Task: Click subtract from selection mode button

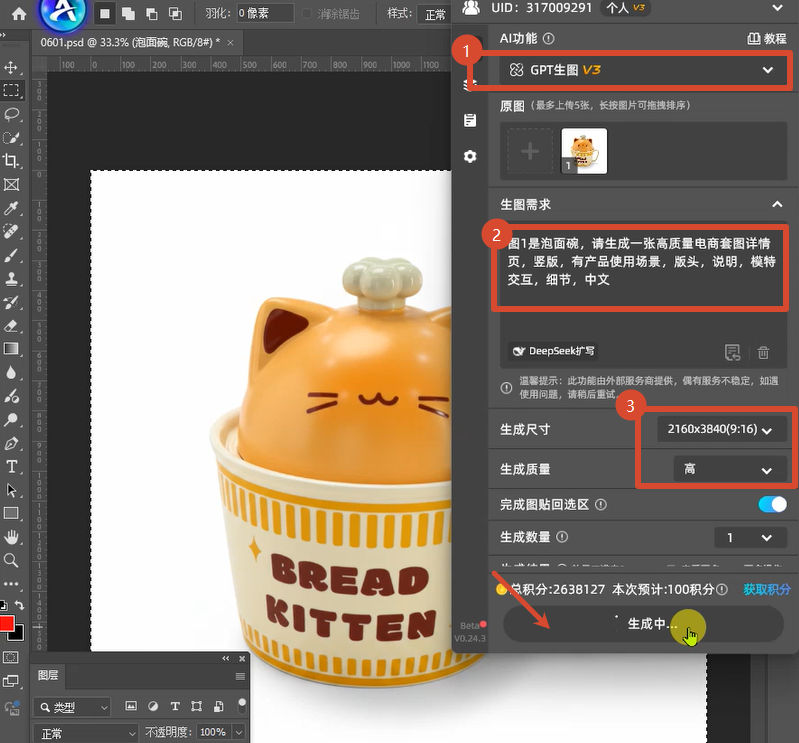Action: point(152,14)
